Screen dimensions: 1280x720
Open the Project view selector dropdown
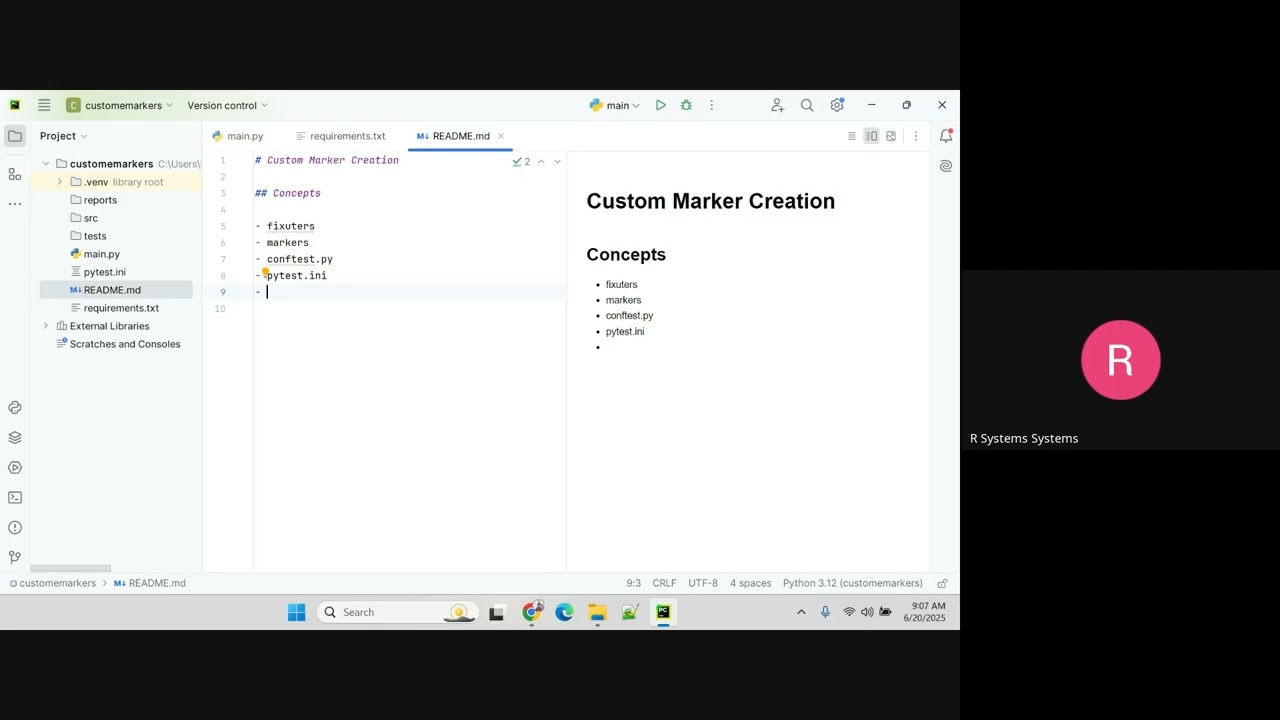click(63, 136)
